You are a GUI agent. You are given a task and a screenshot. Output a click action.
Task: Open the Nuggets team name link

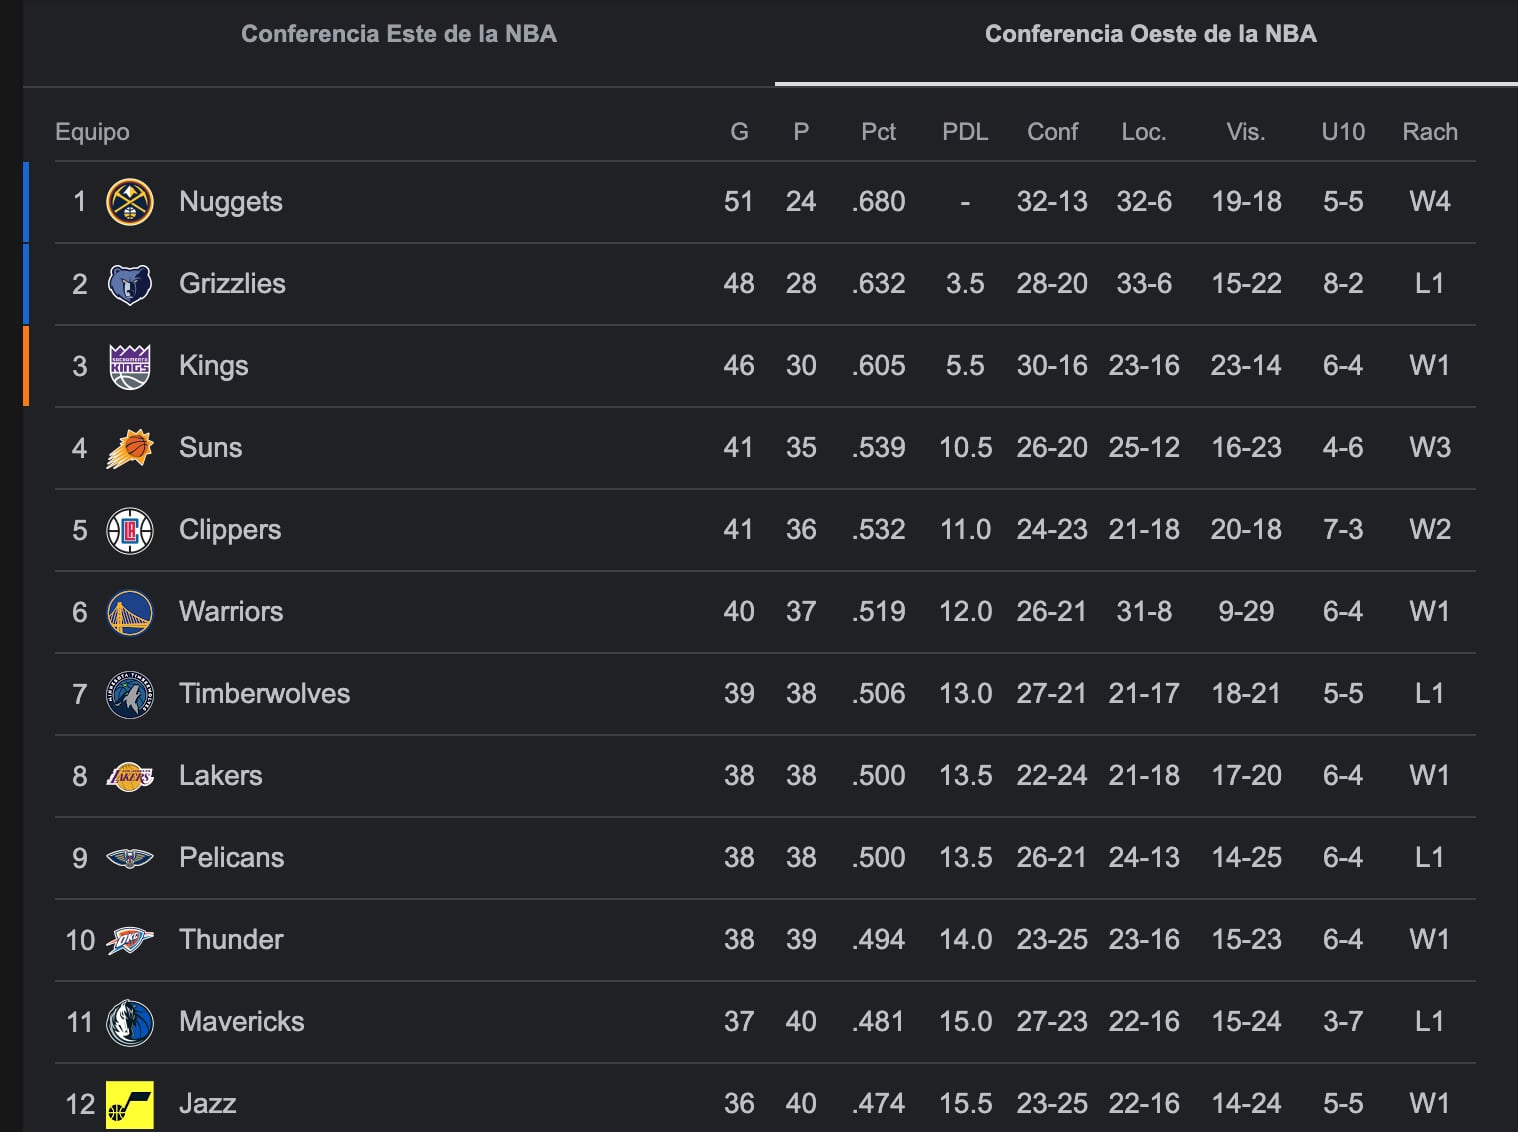click(x=231, y=202)
